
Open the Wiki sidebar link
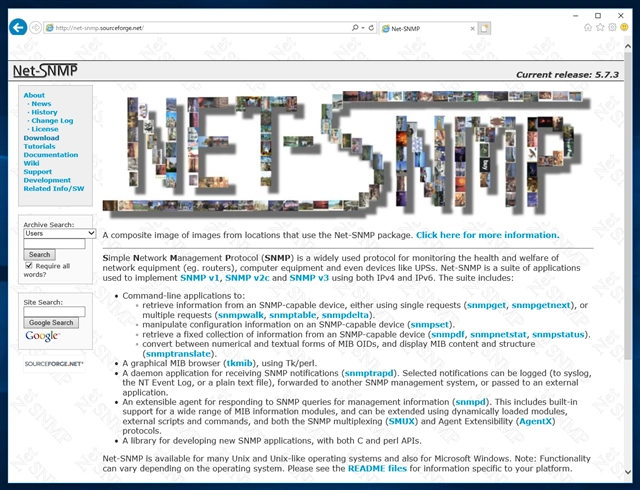tap(31, 163)
